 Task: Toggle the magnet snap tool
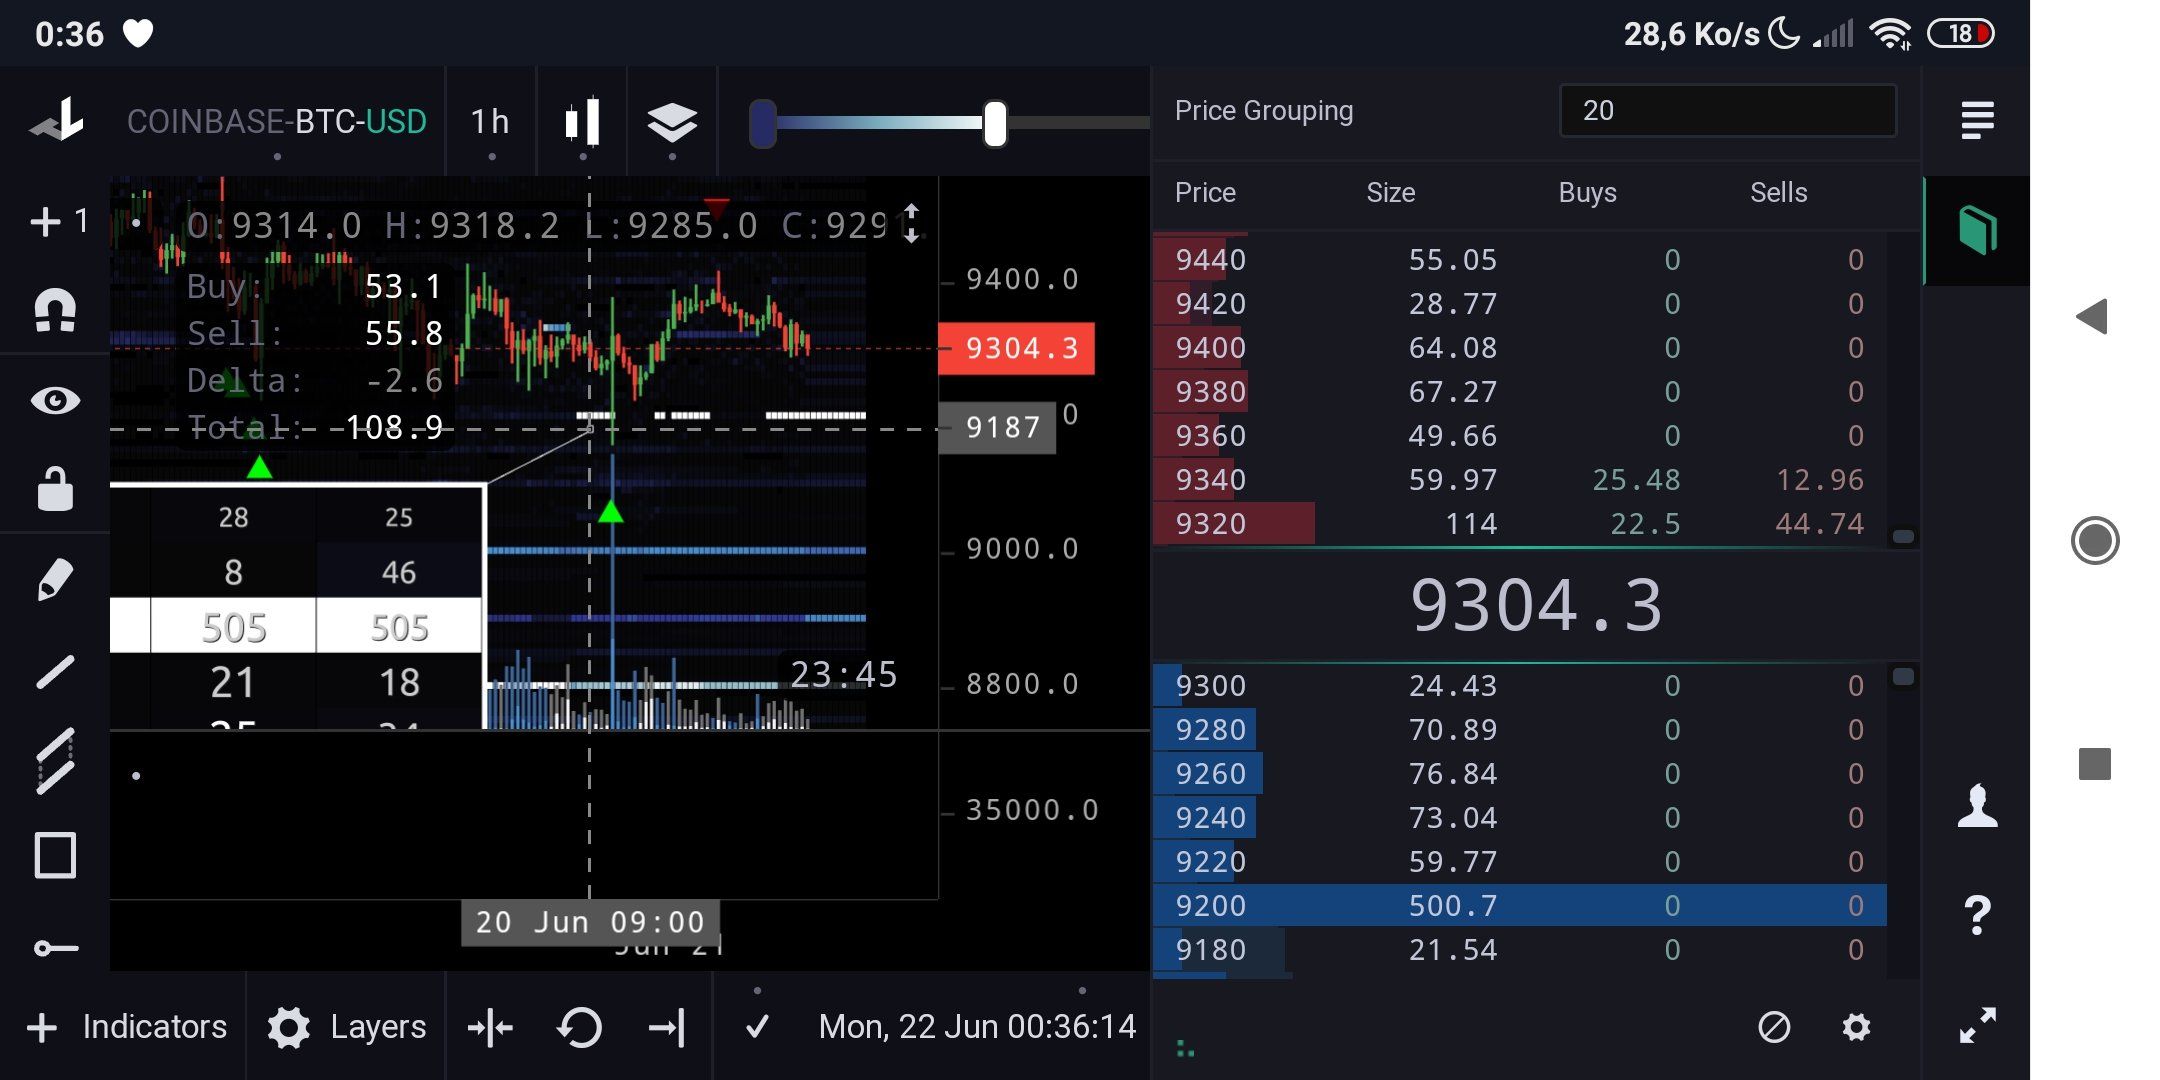55,309
